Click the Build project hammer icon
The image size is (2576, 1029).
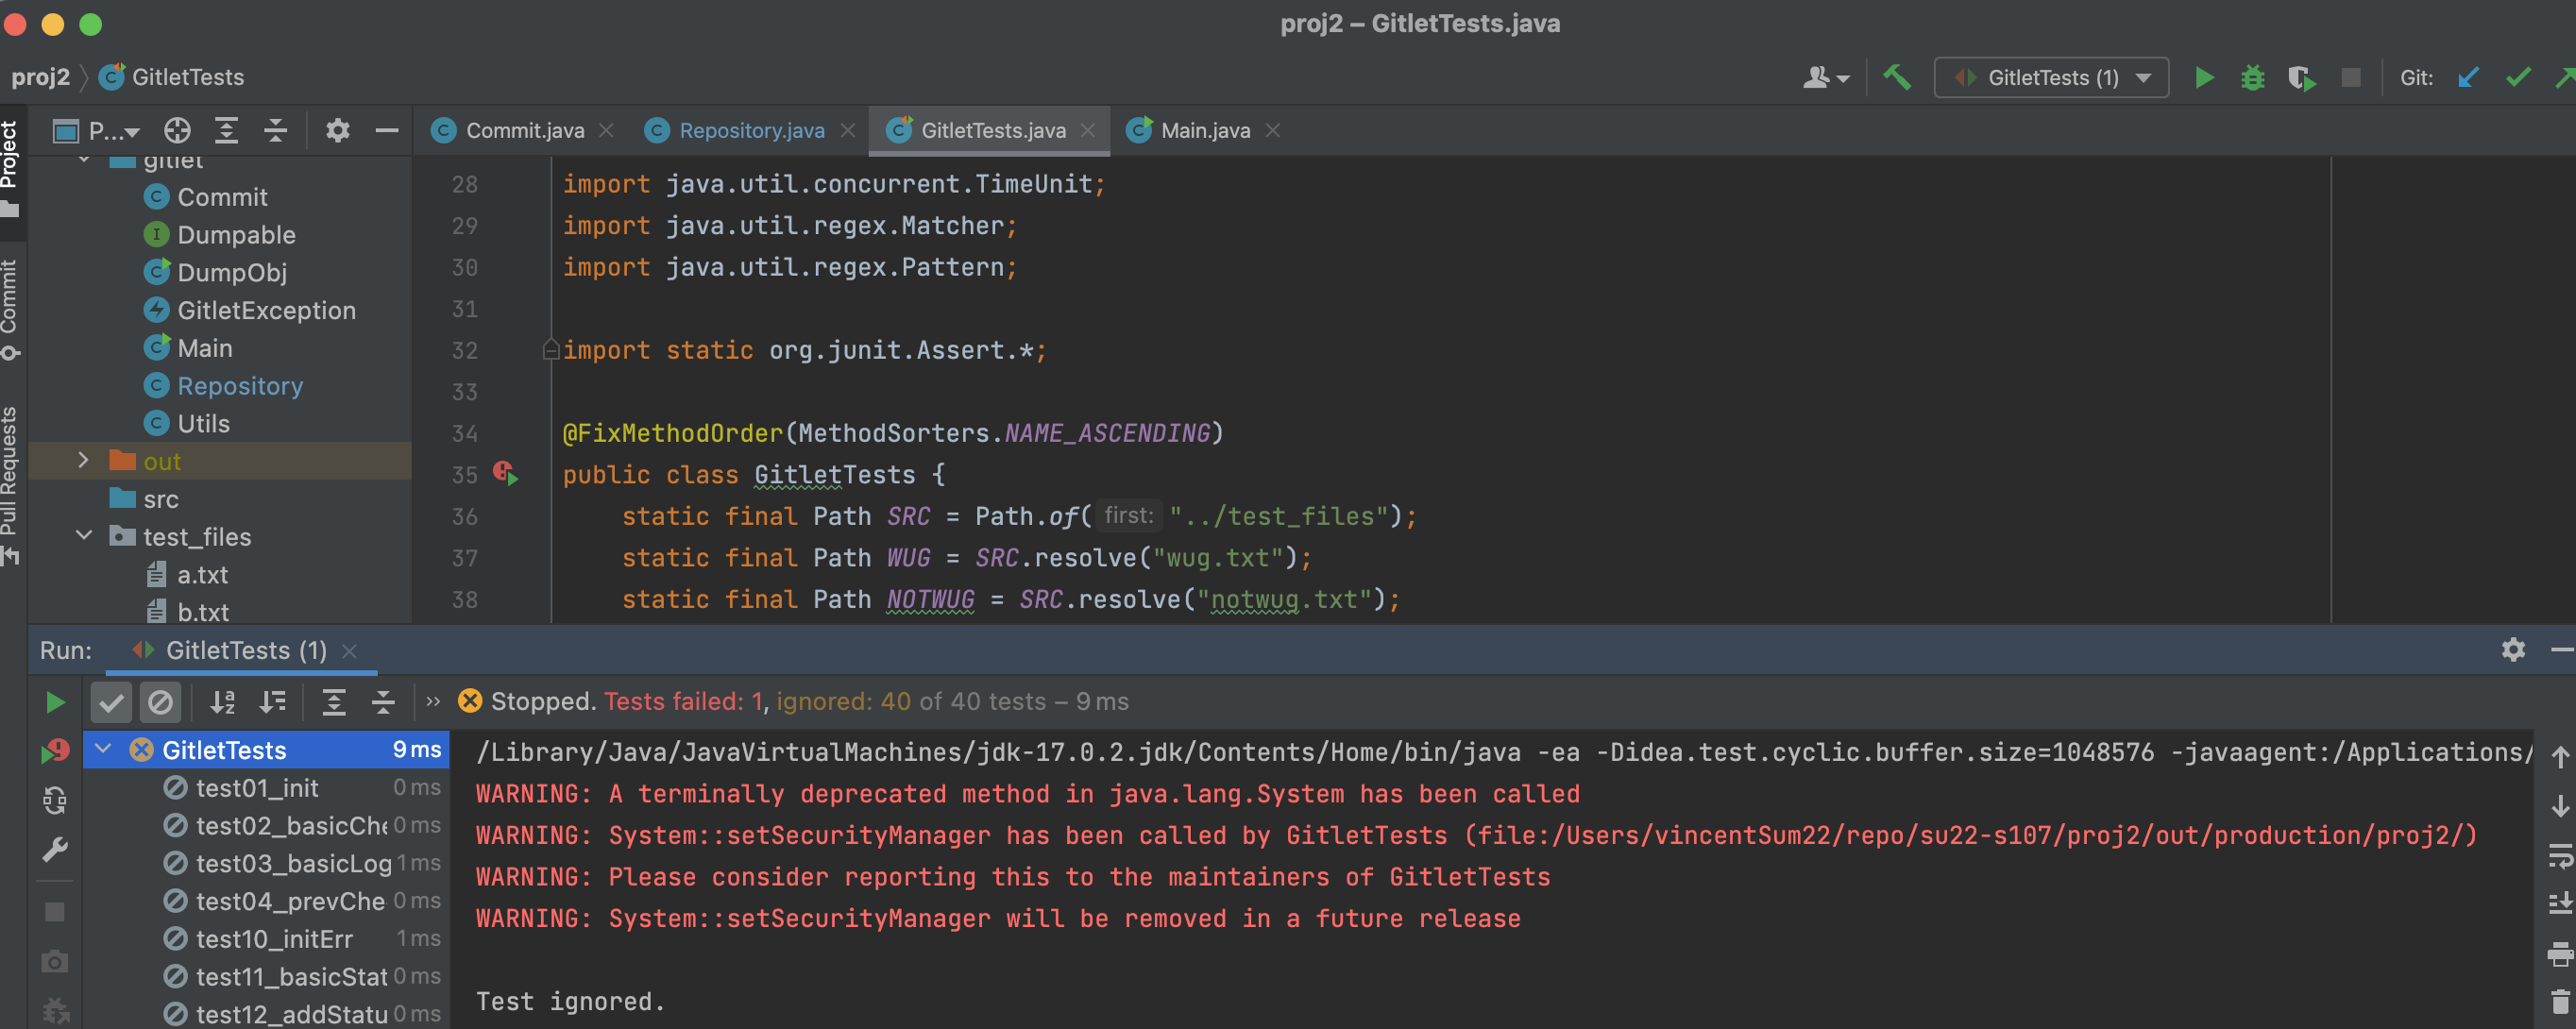point(1896,77)
